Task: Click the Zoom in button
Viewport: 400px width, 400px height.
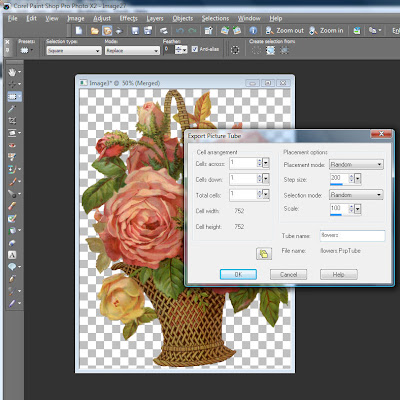Action: pos(326,31)
